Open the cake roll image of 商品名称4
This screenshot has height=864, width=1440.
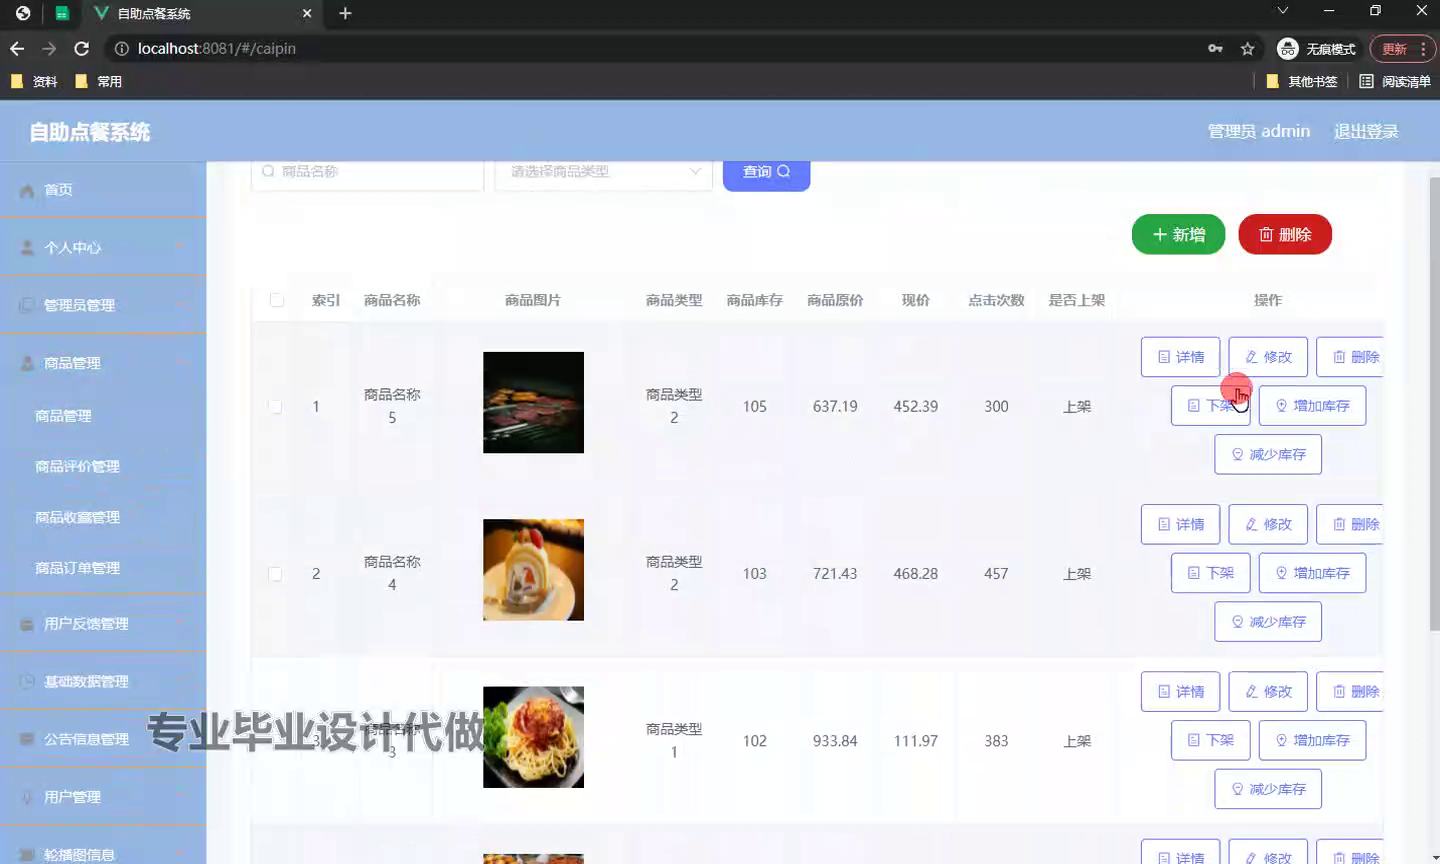pyautogui.click(x=533, y=570)
